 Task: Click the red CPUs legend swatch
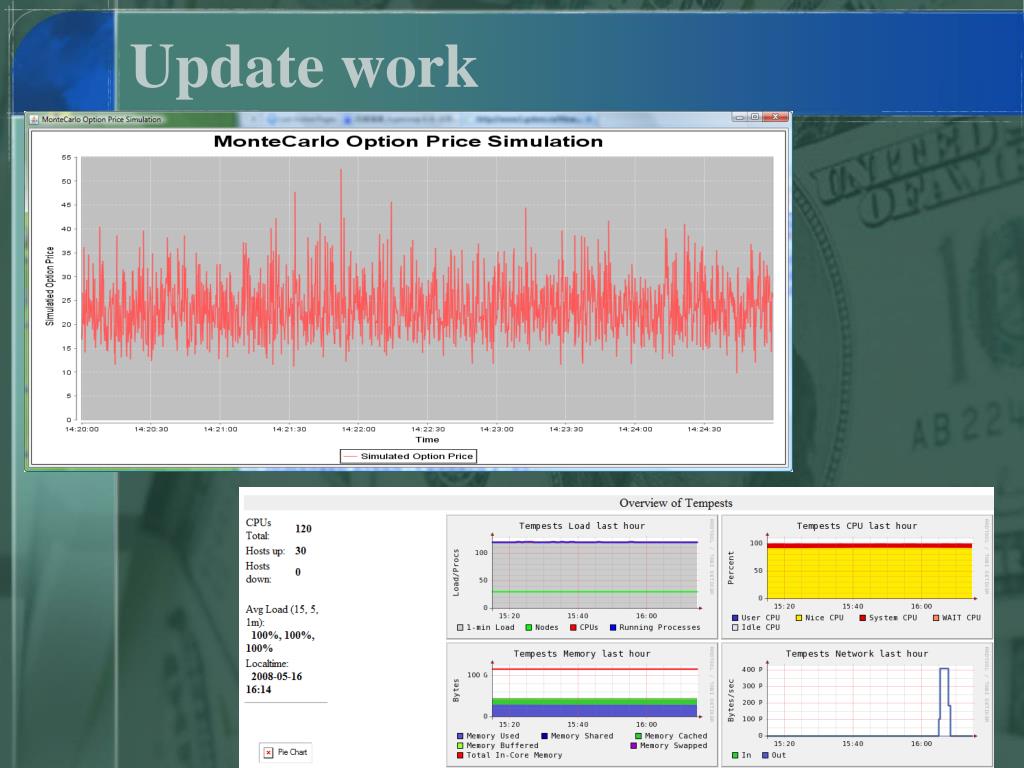point(573,628)
